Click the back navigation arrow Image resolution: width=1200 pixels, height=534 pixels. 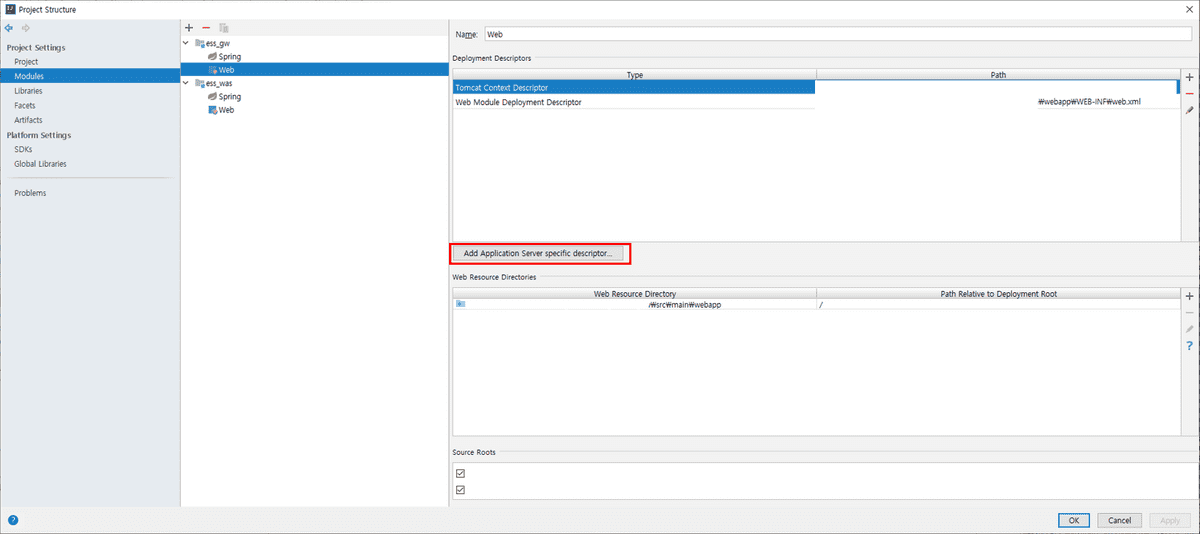click(10, 28)
